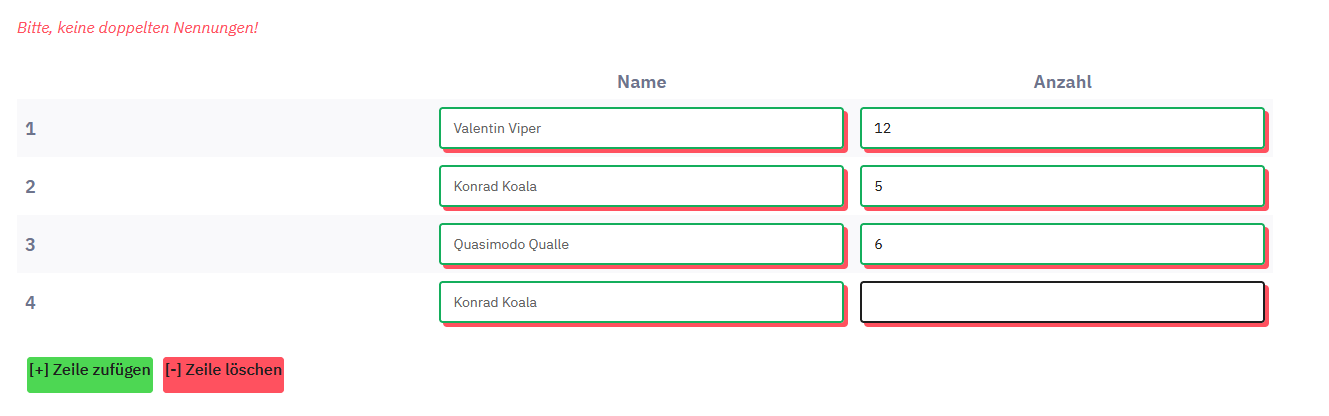Image resolution: width=1329 pixels, height=416 pixels.
Task: Click the [+] symbol for adding a row
Action: 40,370
